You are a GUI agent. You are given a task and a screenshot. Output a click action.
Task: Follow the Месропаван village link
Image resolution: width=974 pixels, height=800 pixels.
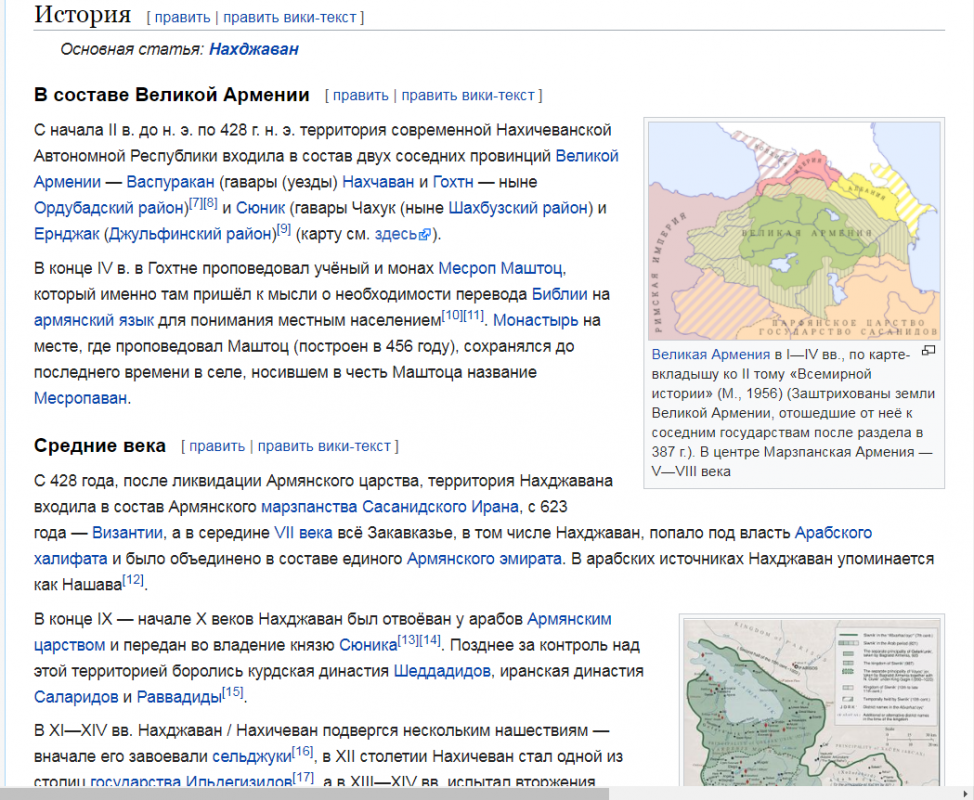[81, 398]
